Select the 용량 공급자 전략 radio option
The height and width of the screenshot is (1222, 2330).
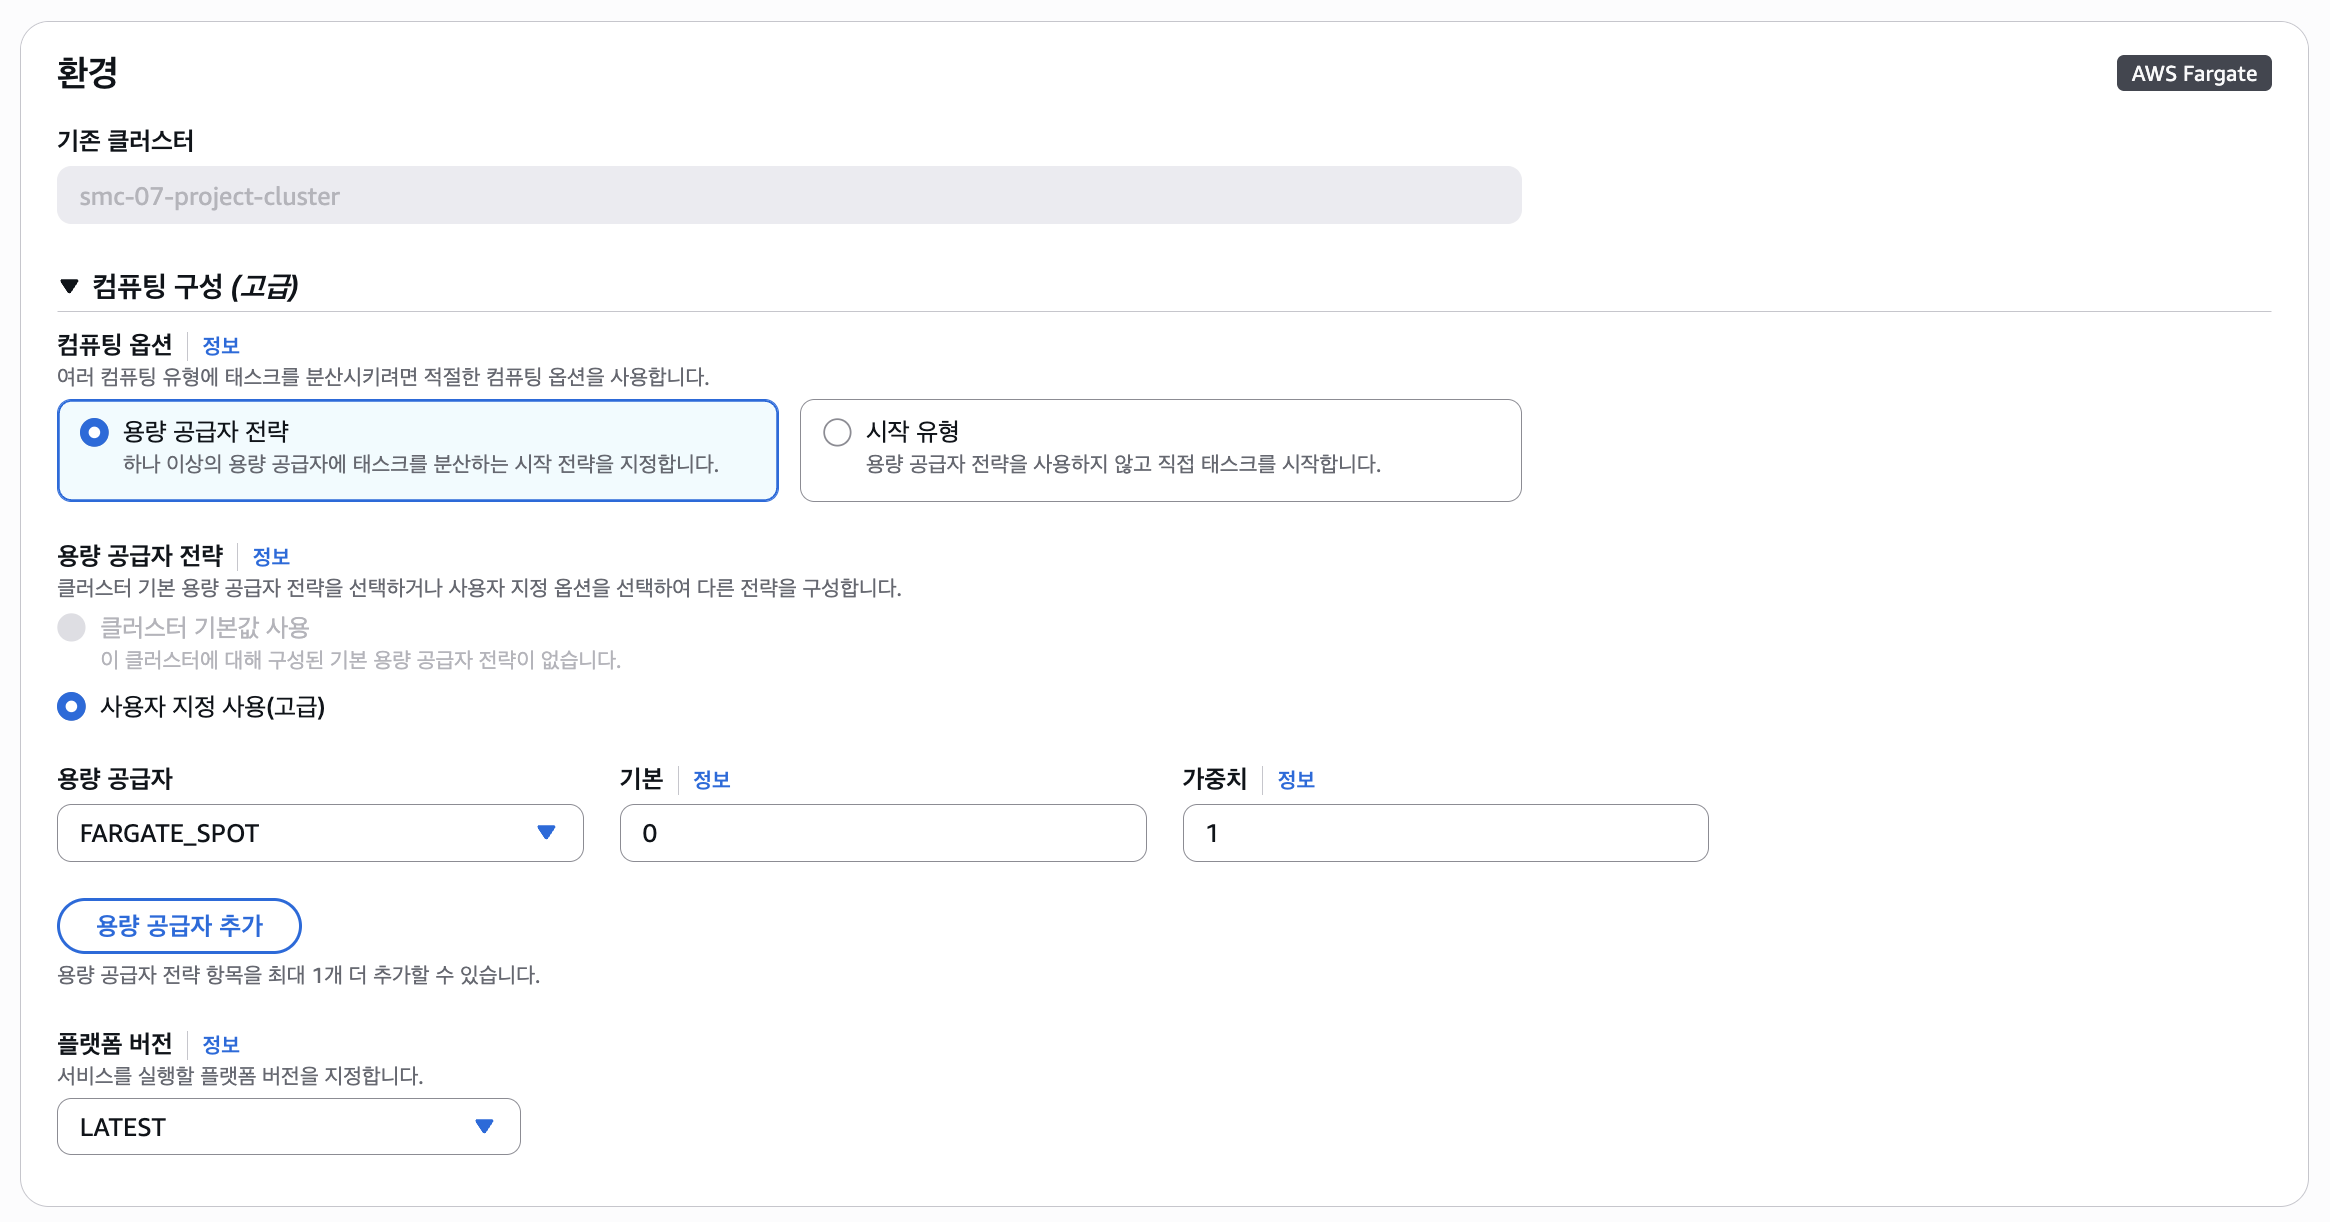click(94, 432)
